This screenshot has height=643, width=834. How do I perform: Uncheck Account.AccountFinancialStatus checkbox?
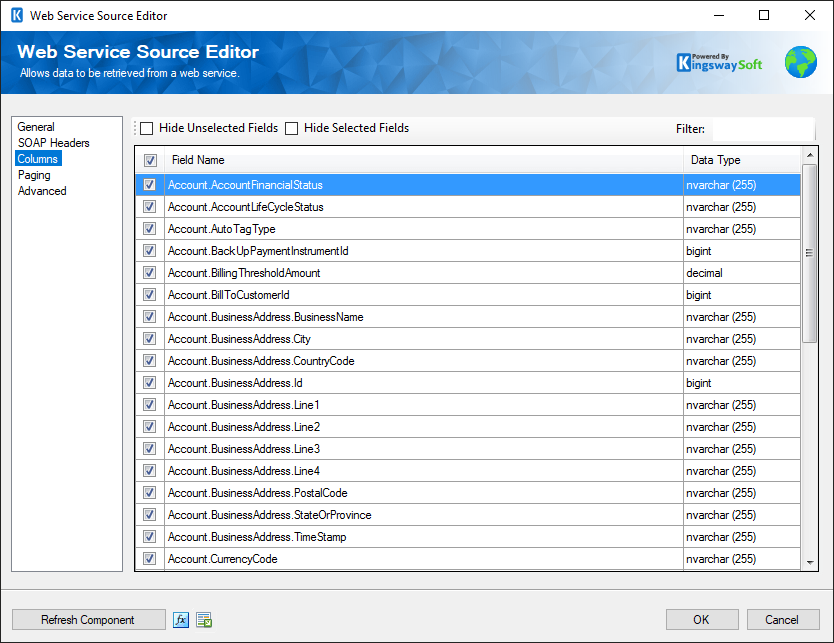point(149,185)
